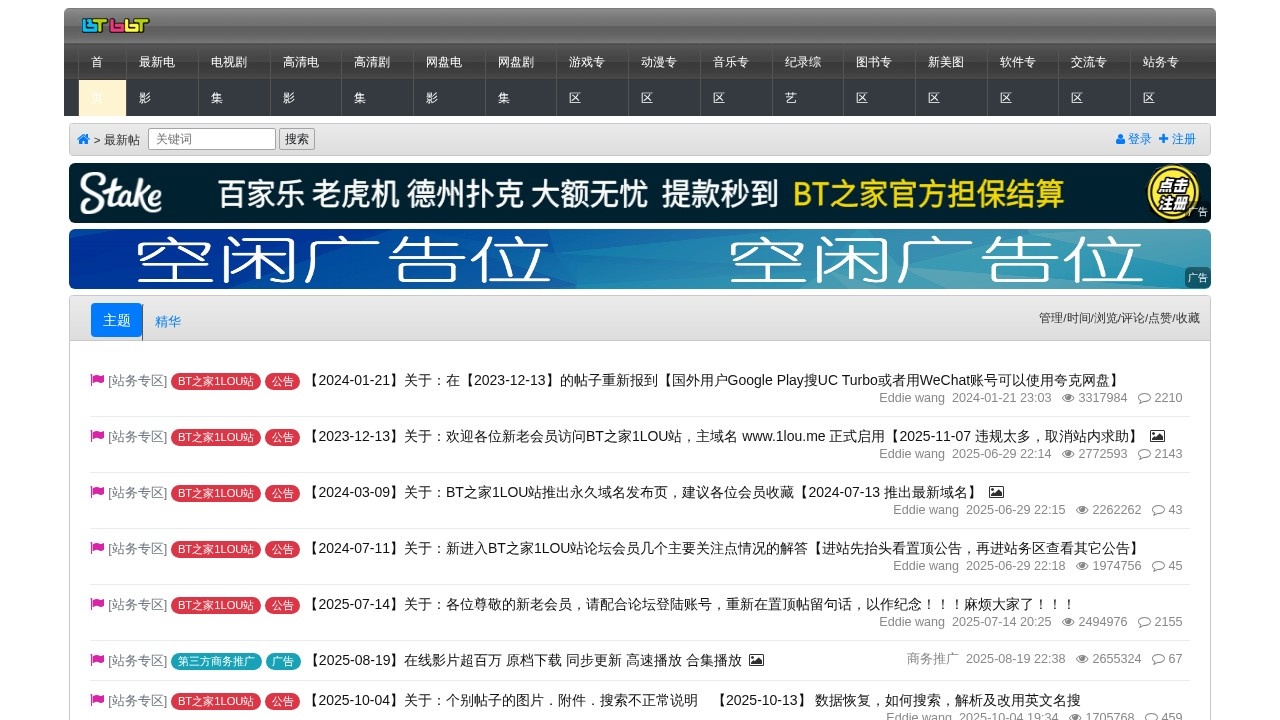Screen dimensions: 1280x720
Task: Click 公告 badge on 2025-07-14 post
Action: click(282, 605)
